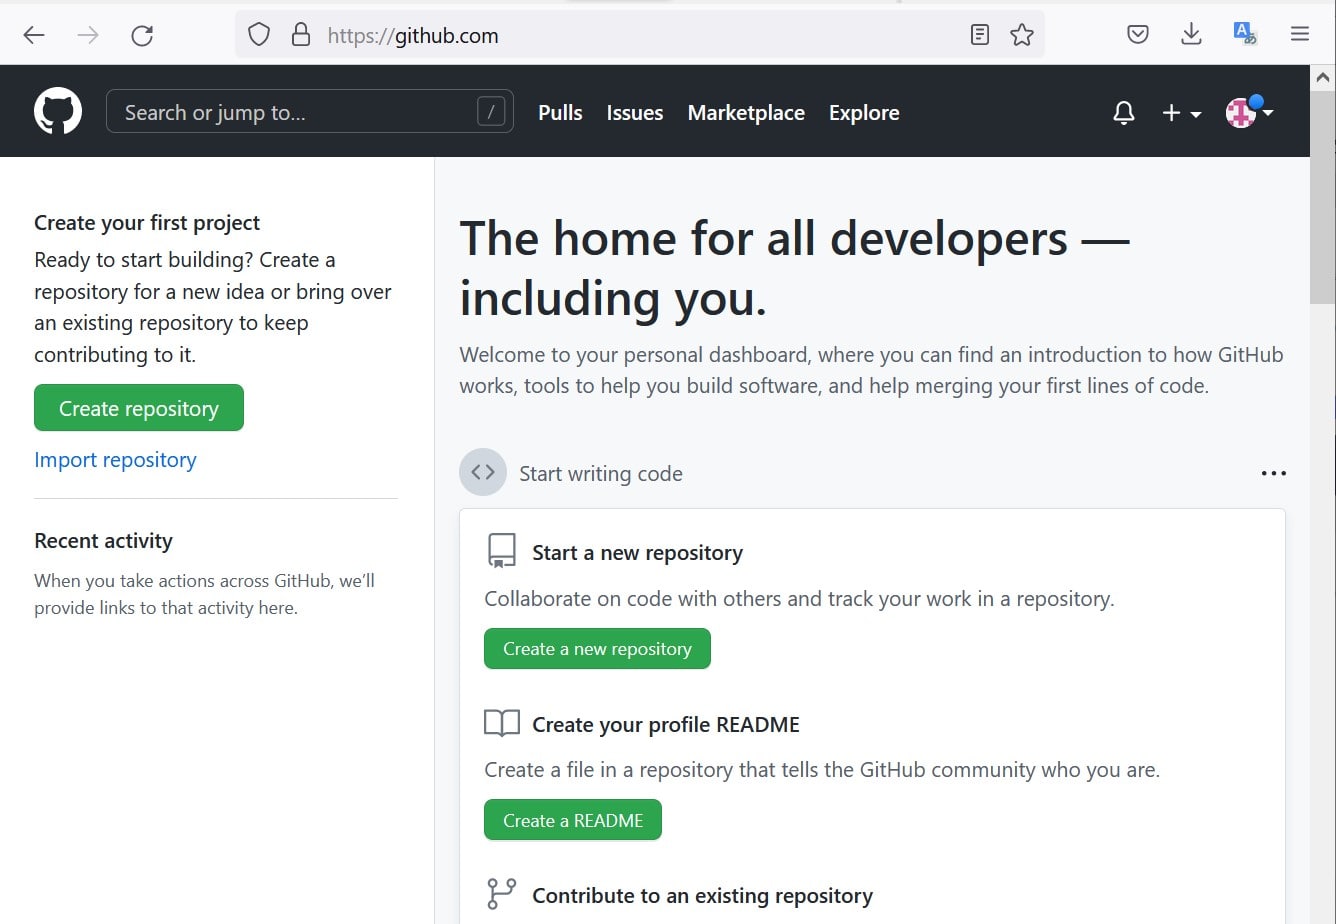Image resolution: width=1336 pixels, height=924 pixels.
Task: Open the Firefox downloads icon
Action: (x=1191, y=35)
